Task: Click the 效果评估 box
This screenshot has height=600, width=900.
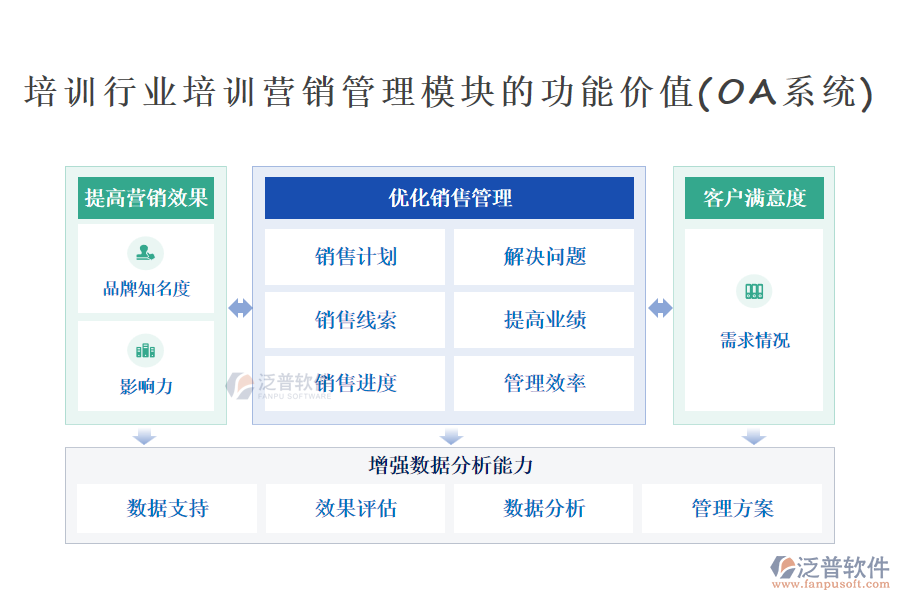Action: coord(355,508)
